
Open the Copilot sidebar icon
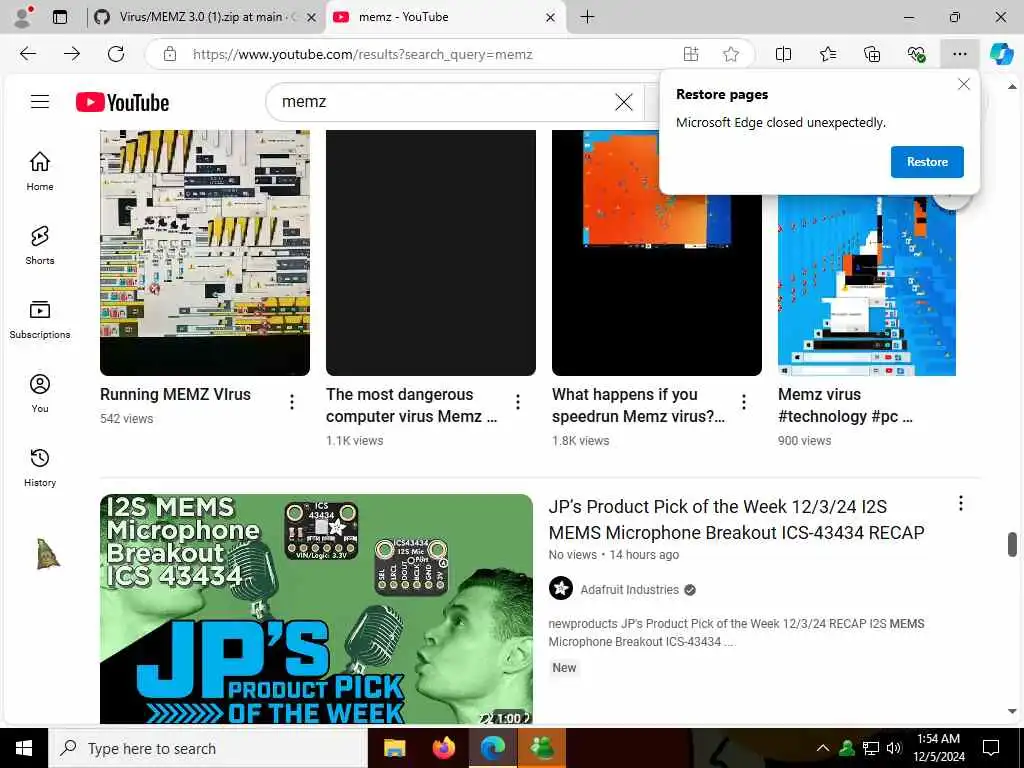1001,54
